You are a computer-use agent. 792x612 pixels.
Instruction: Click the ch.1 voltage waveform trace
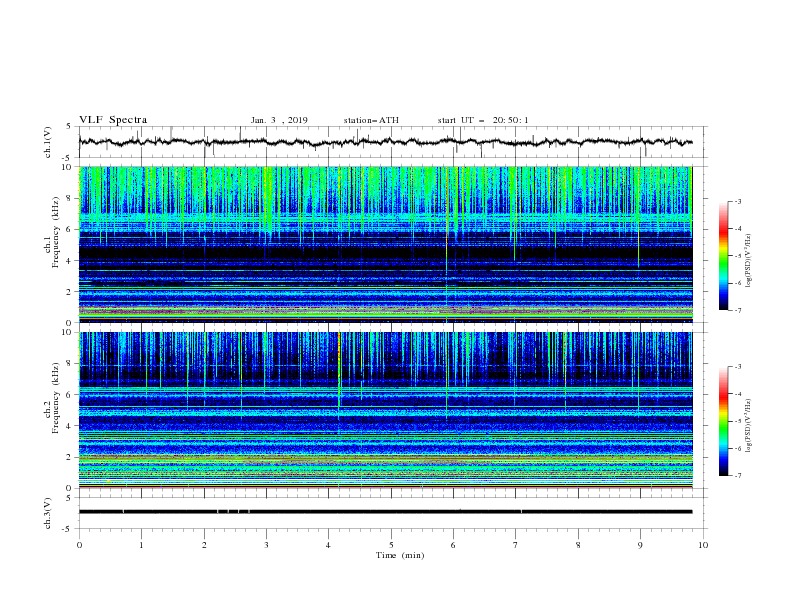pyautogui.click(x=385, y=142)
